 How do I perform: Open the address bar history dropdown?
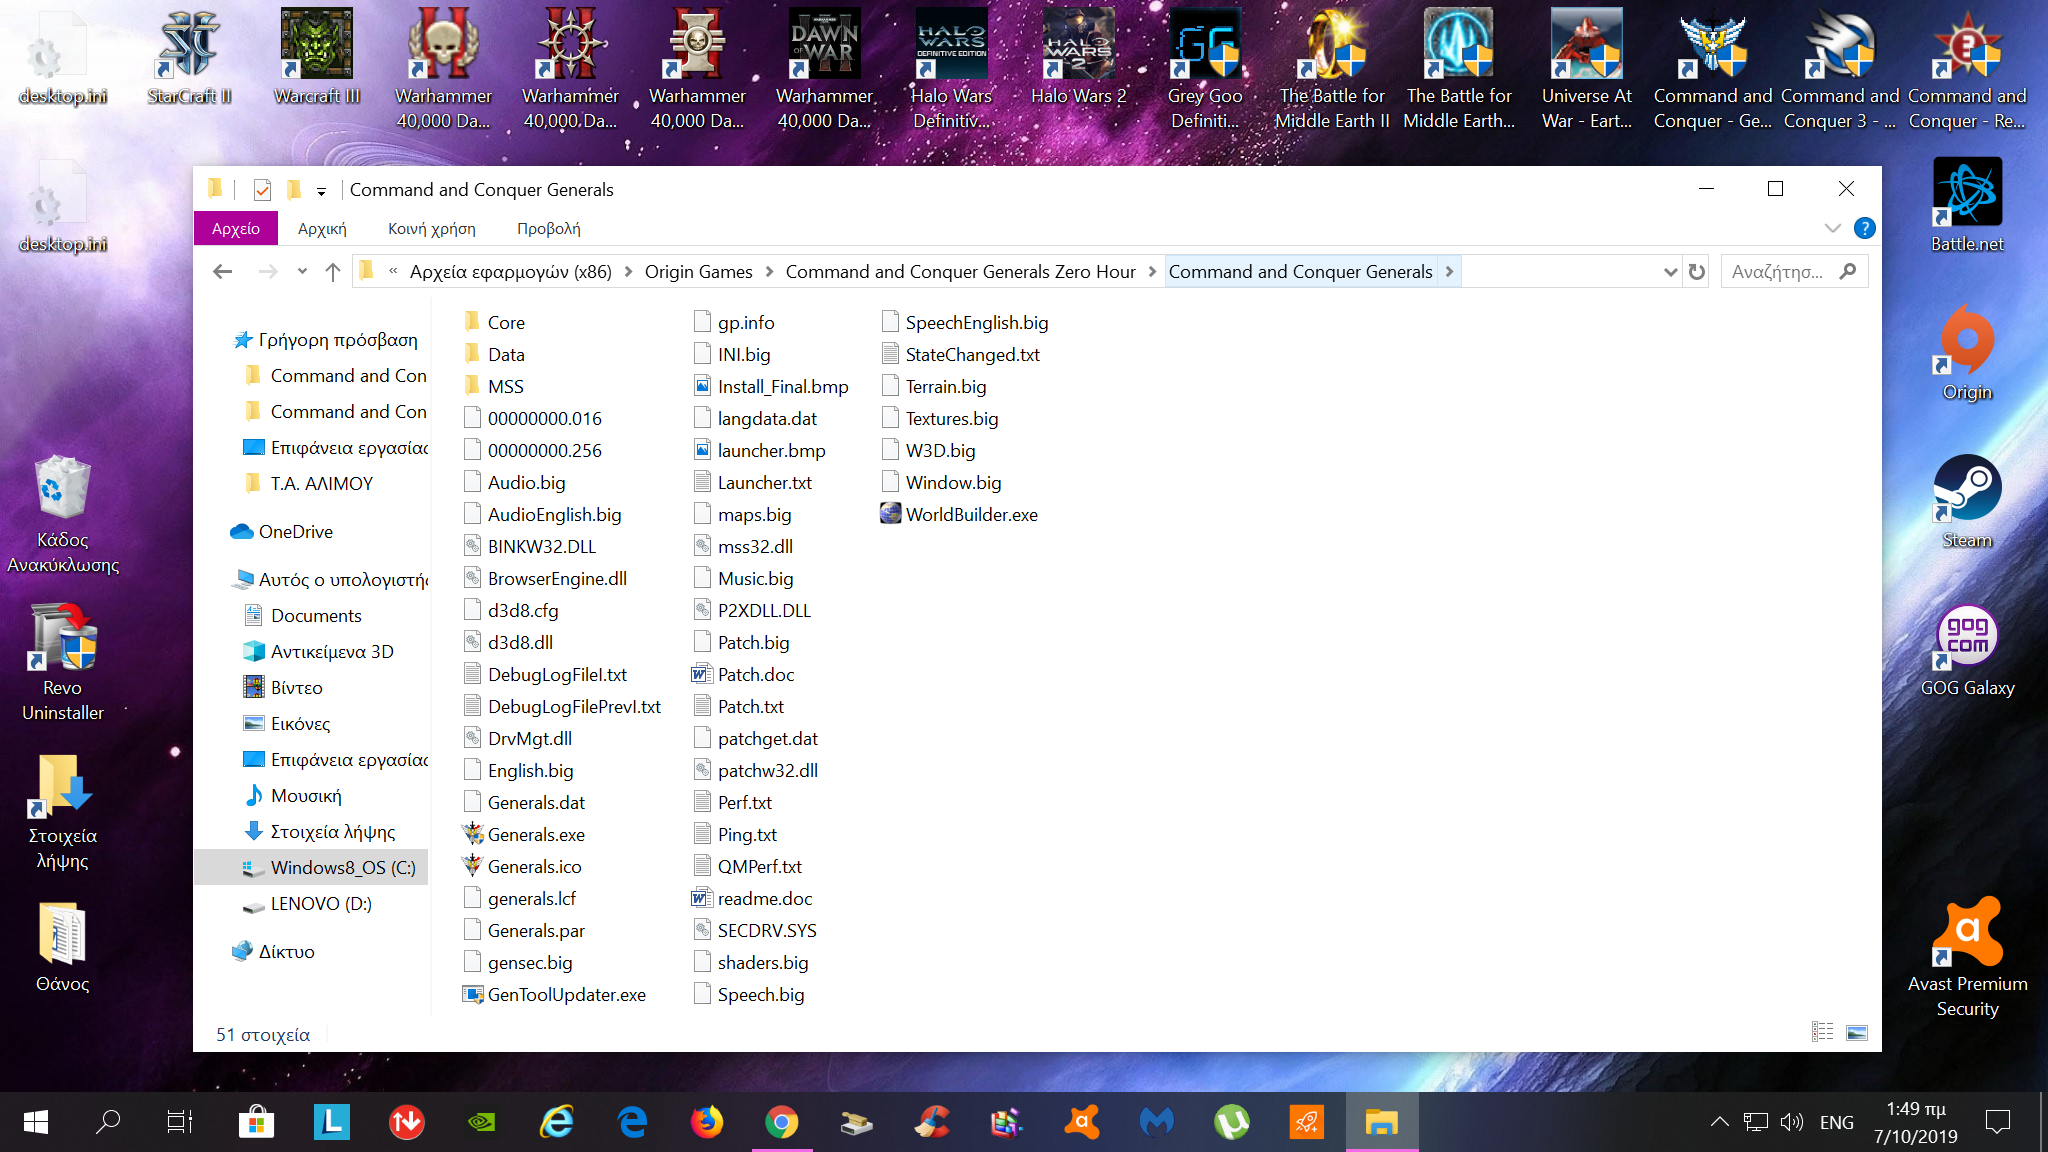(x=1670, y=271)
